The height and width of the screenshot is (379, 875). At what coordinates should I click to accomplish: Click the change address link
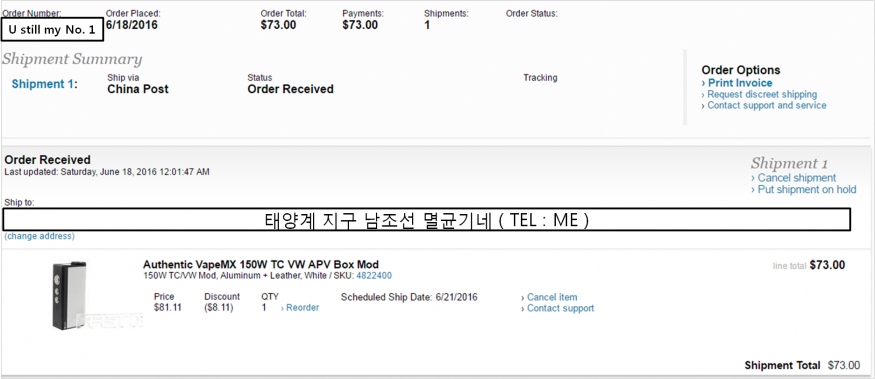[x=39, y=236]
